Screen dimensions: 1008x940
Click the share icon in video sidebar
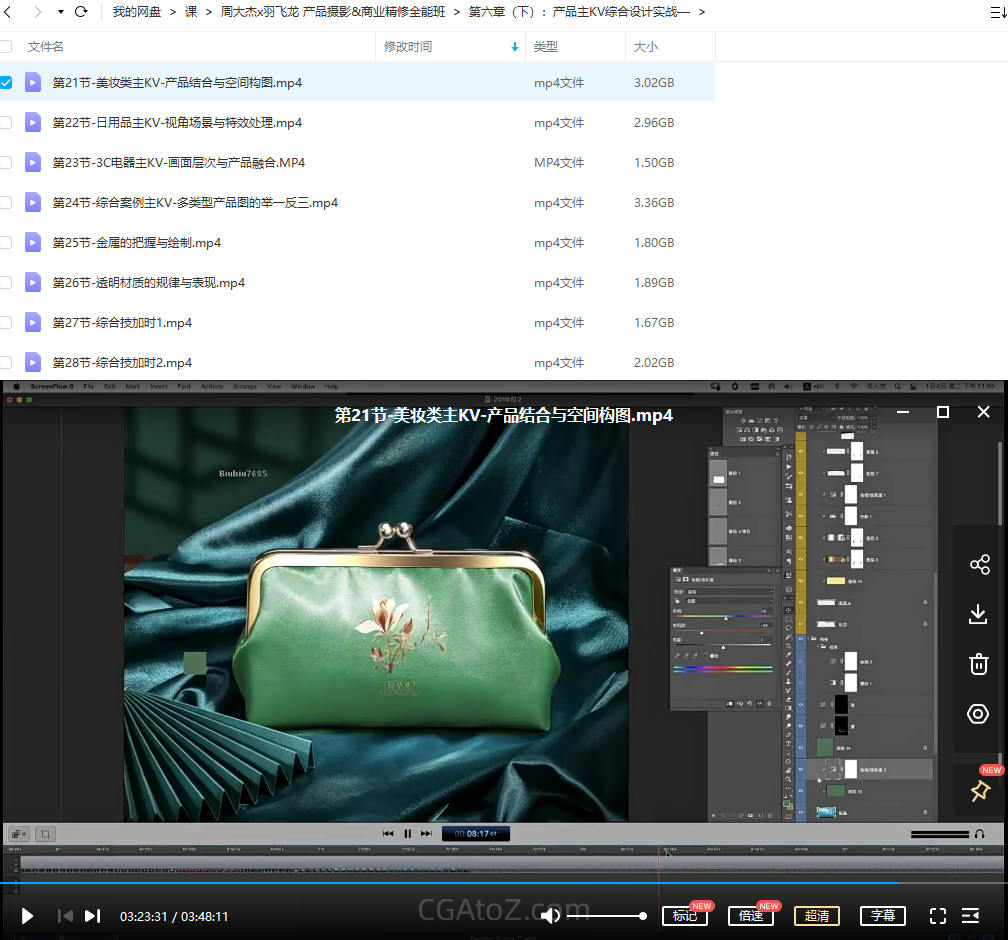point(979,564)
